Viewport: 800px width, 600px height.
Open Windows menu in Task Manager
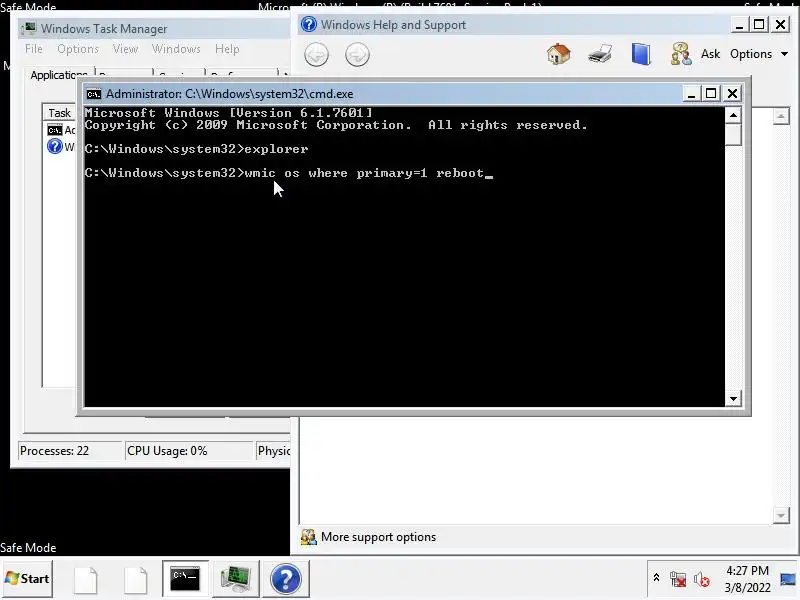click(x=176, y=49)
